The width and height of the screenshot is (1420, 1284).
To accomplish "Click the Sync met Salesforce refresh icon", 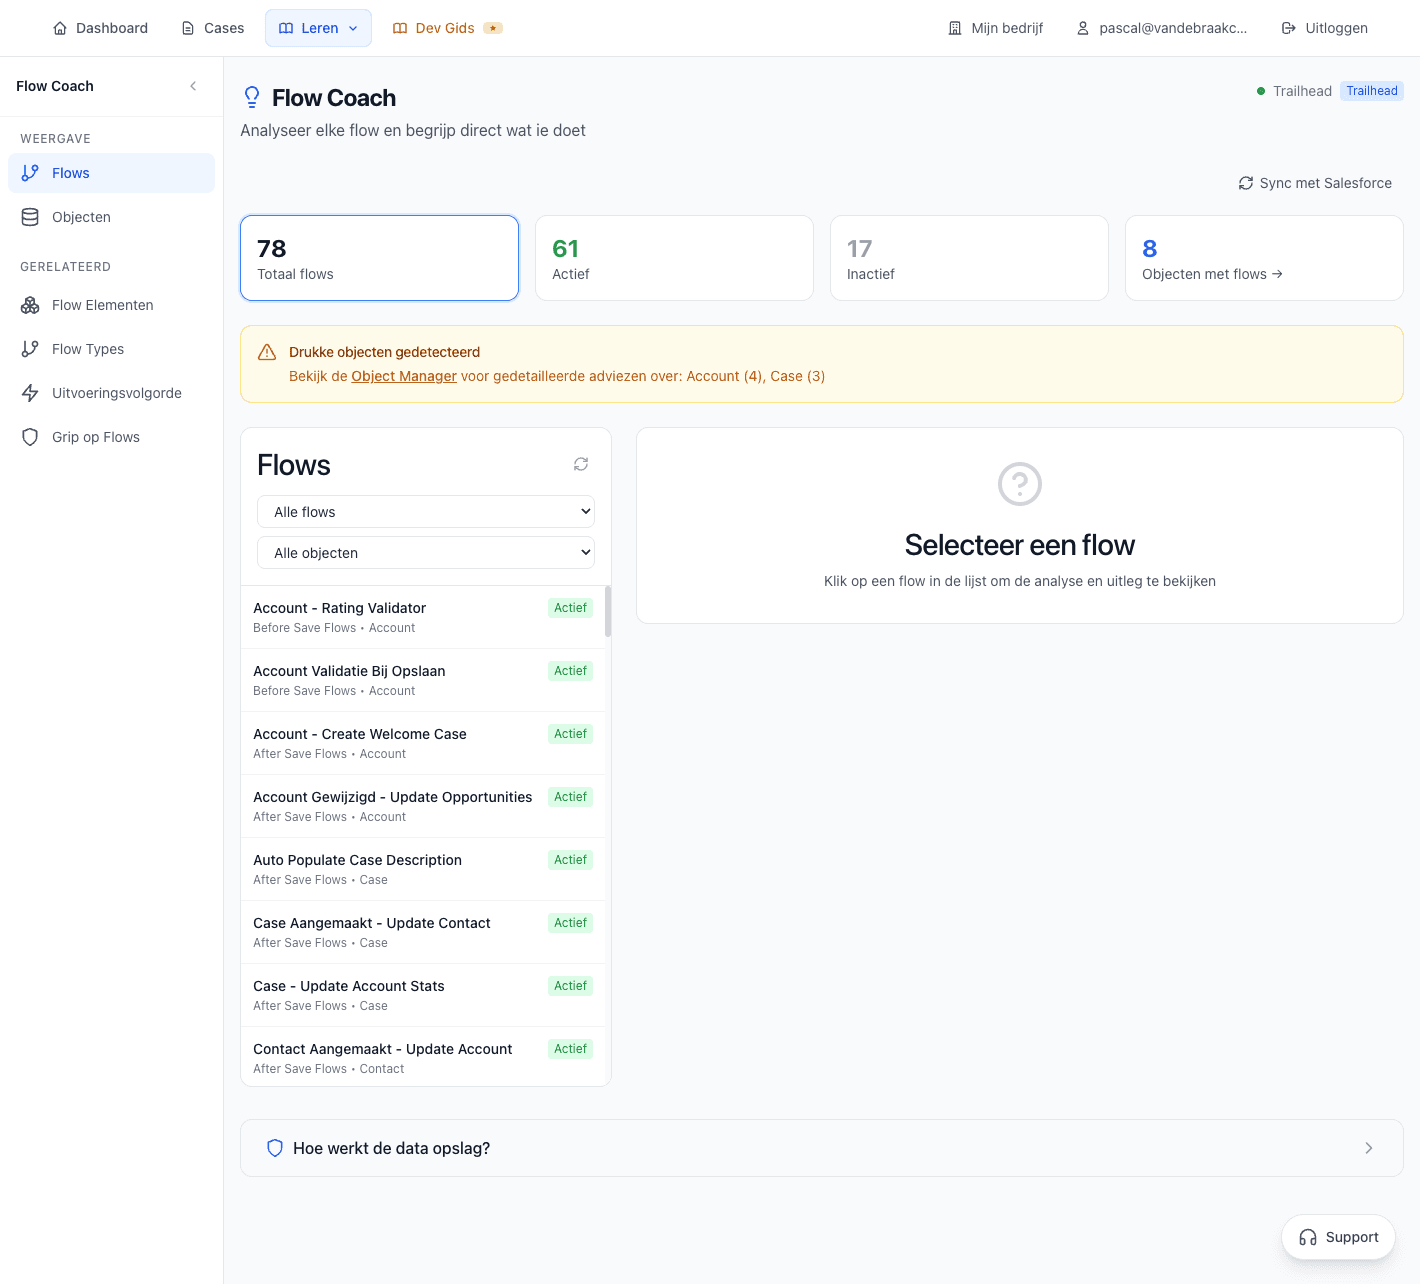I will pyautogui.click(x=1246, y=183).
